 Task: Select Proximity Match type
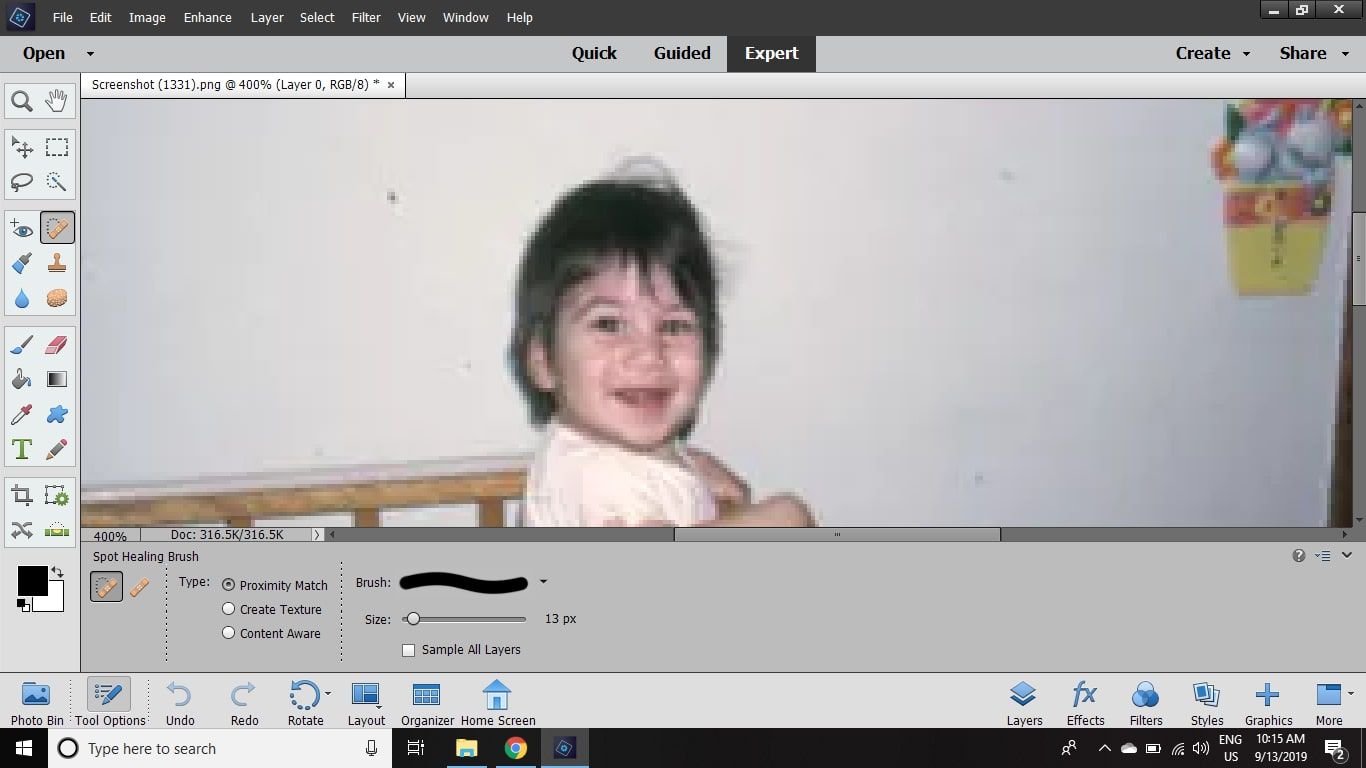(228, 585)
